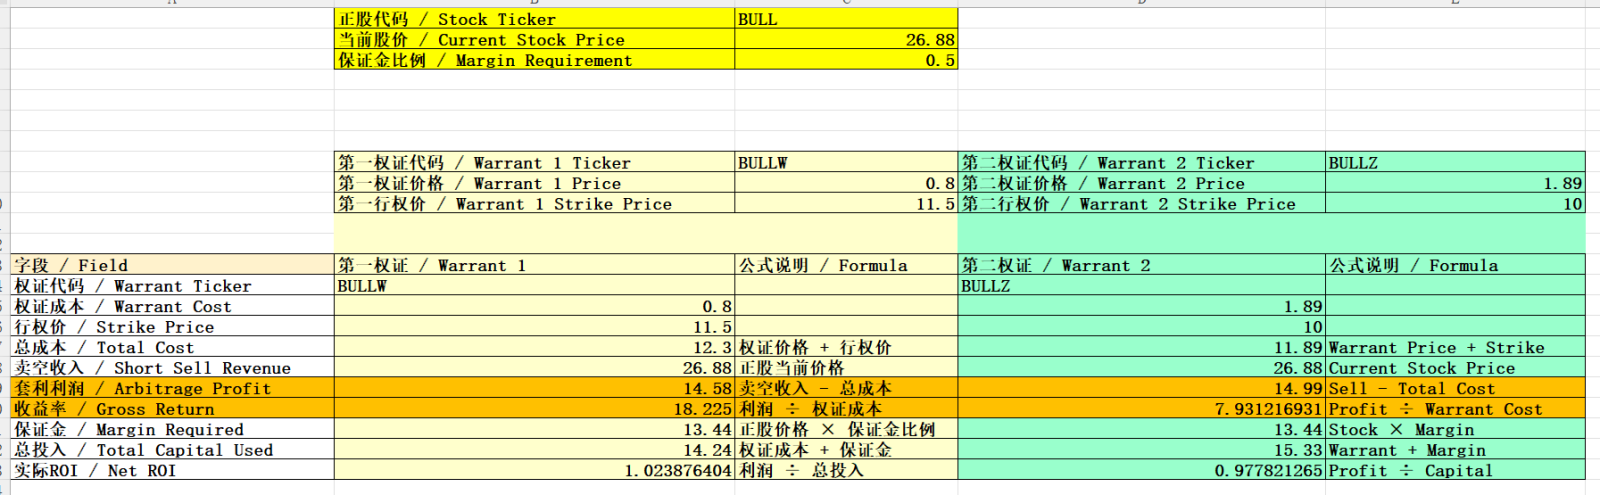Image resolution: width=1600 pixels, height=495 pixels.
Task: Click the 7.931216931 Gross Return value
Action: click(x=1142, y=409)
